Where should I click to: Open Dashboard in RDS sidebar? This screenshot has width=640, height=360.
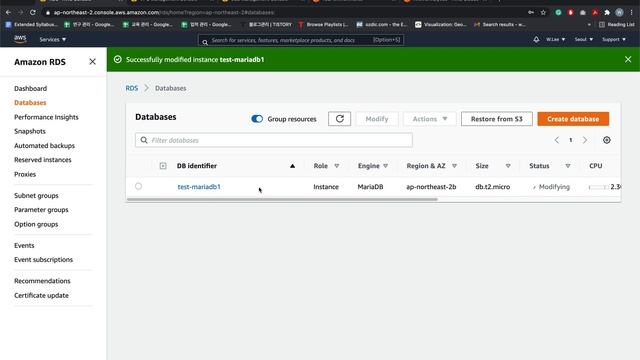pos(30,88)
